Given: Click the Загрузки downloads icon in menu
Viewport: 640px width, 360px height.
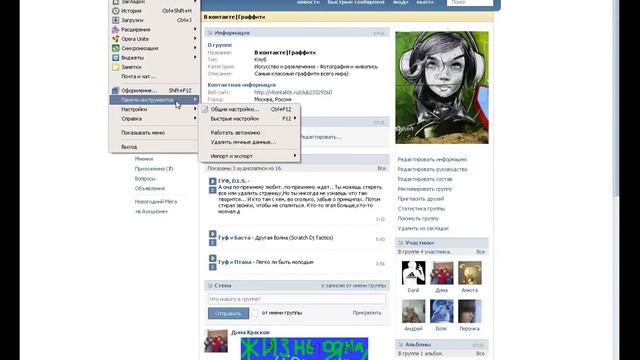Looking at the screenshot, I should (x=116, y=20).
